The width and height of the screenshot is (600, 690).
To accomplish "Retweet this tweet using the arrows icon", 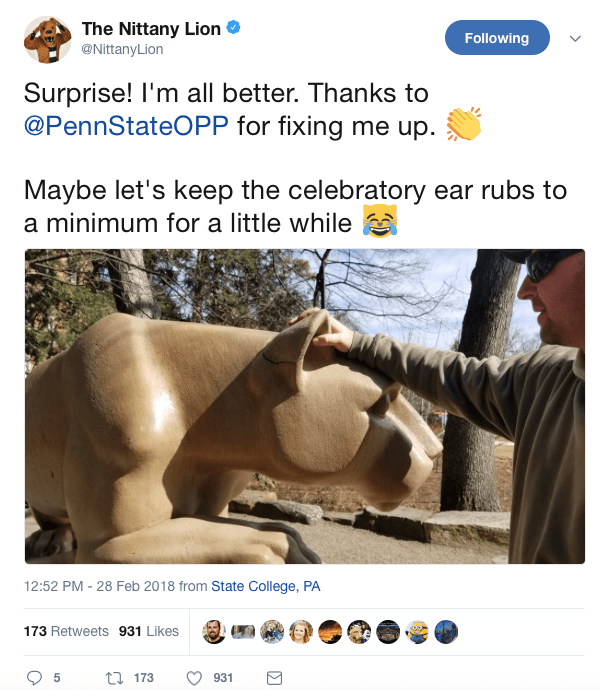I will click(x=114, y=677).
